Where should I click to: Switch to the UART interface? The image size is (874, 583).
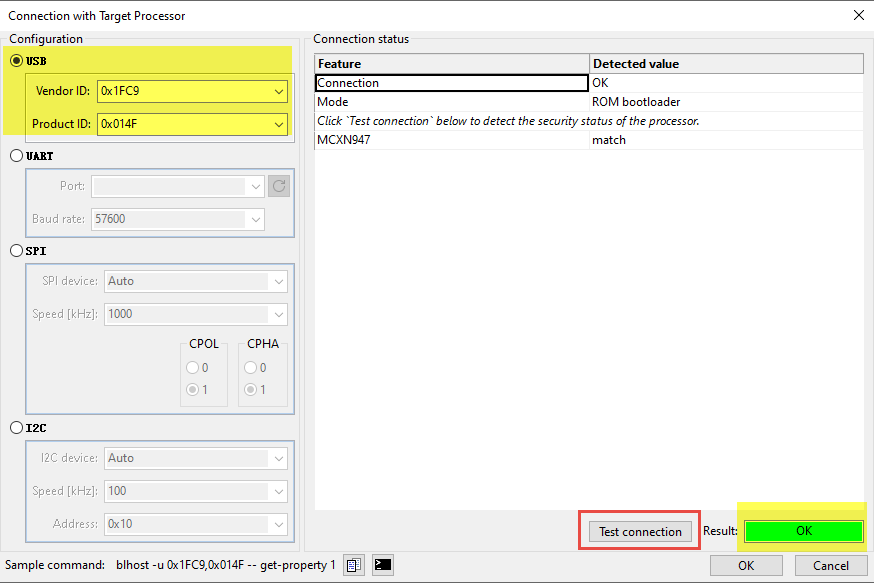tap(16, 155)
